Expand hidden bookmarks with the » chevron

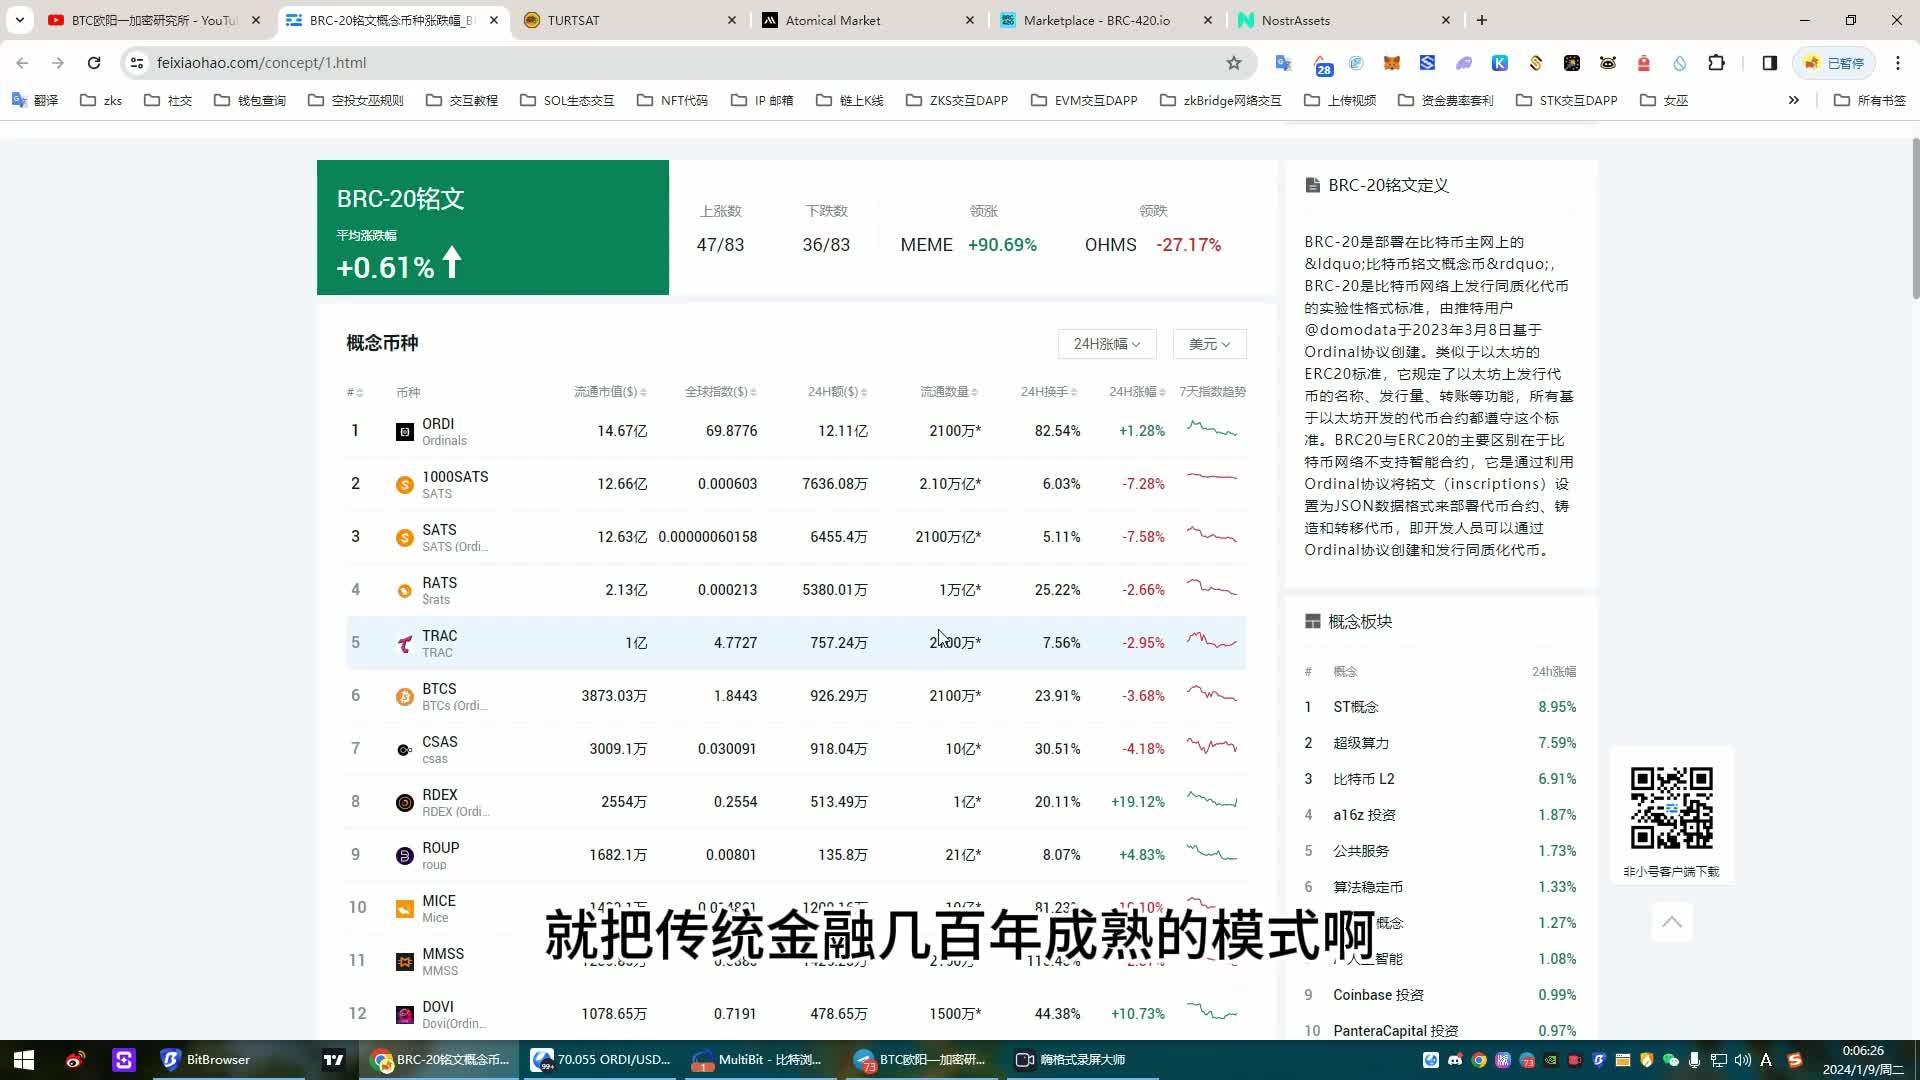click(1794, 100)
